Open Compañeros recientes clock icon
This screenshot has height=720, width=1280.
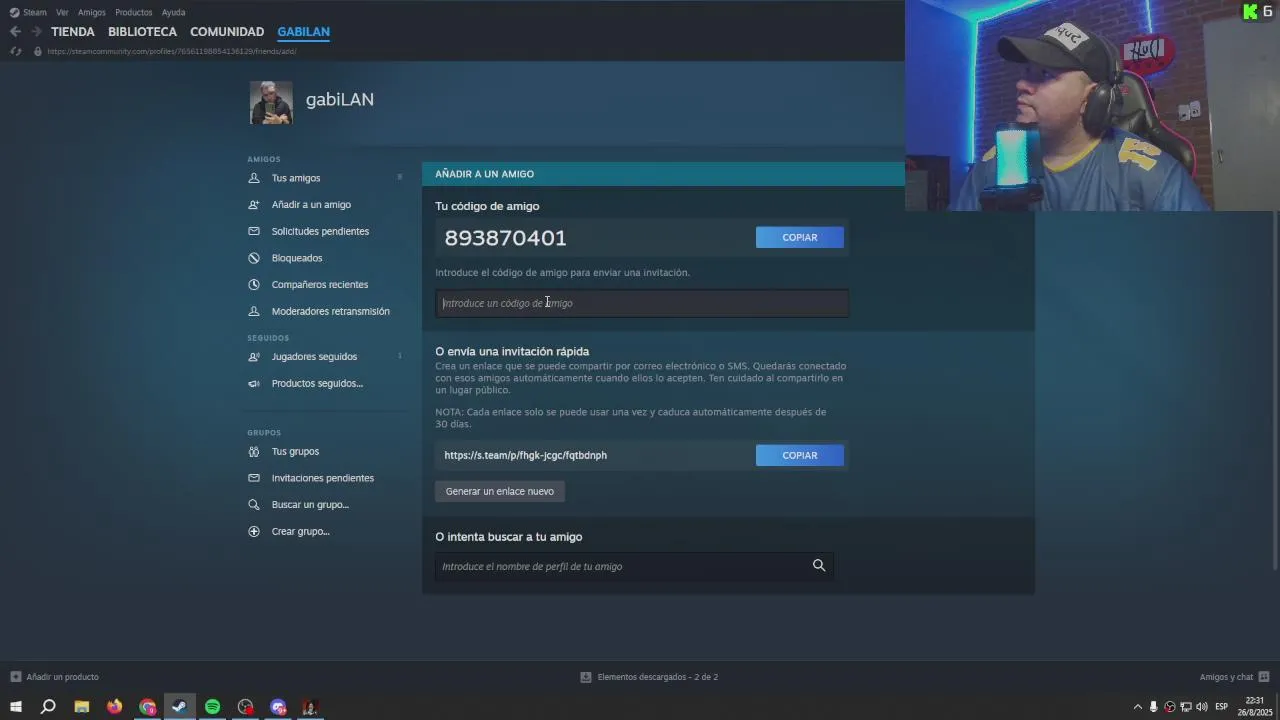[x=254, y=285]
